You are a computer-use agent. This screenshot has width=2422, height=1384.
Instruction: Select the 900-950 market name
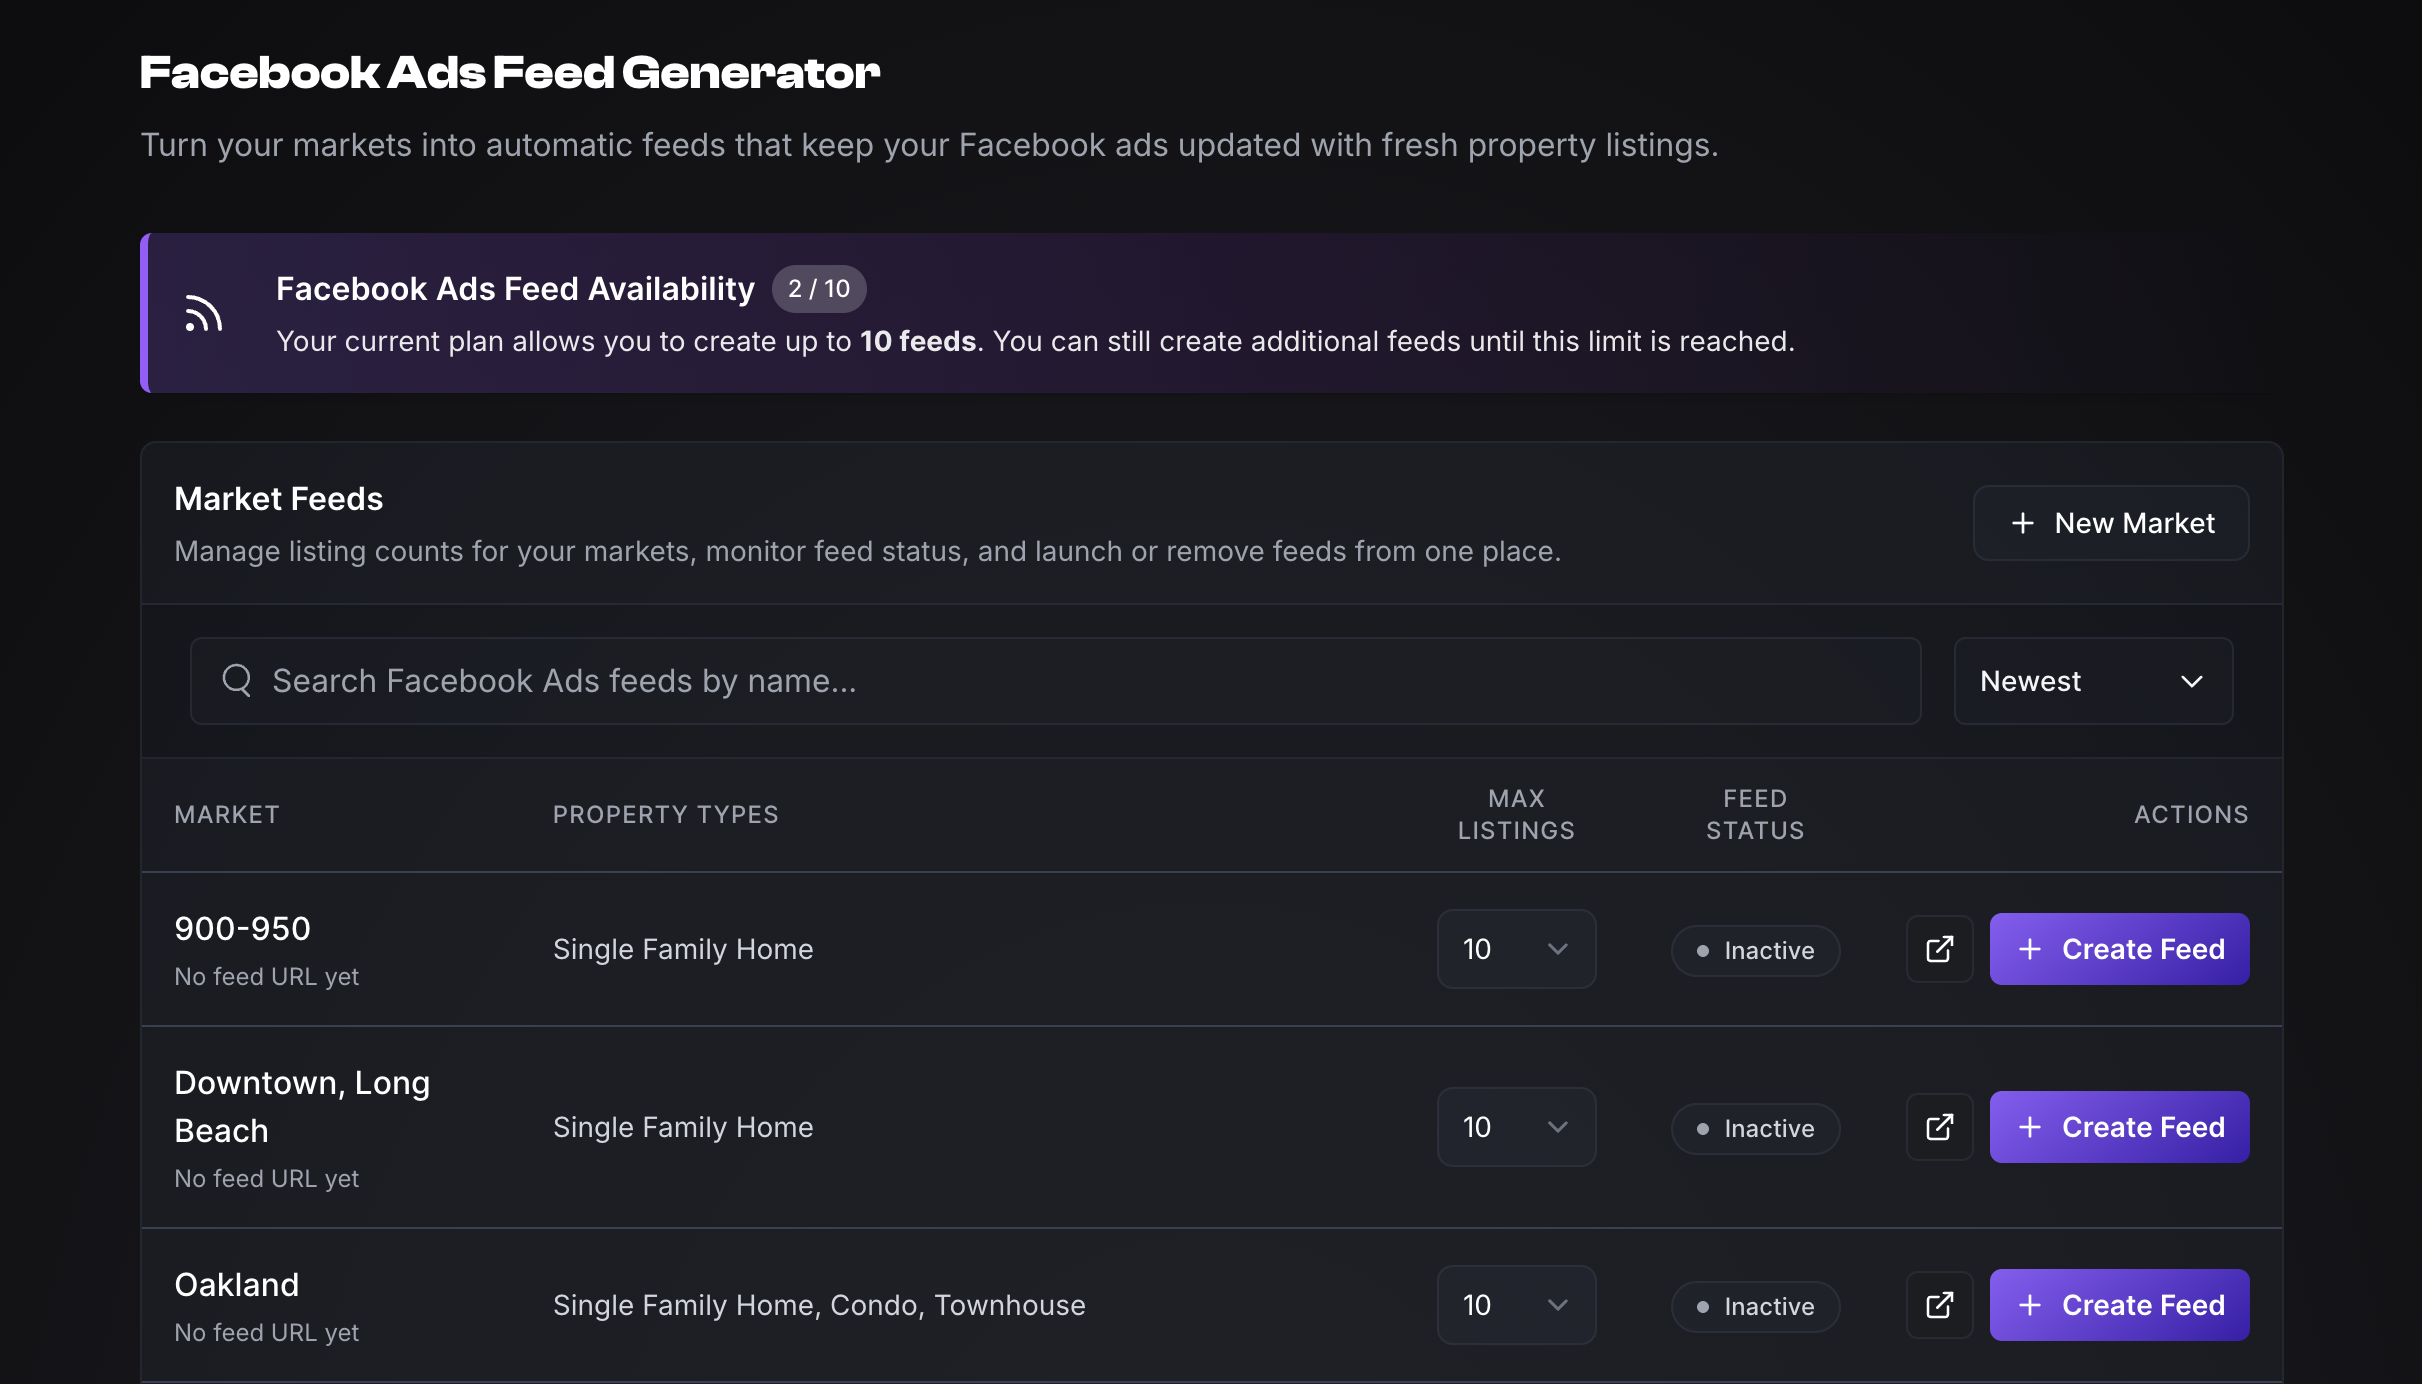click(x=243, y=929)
